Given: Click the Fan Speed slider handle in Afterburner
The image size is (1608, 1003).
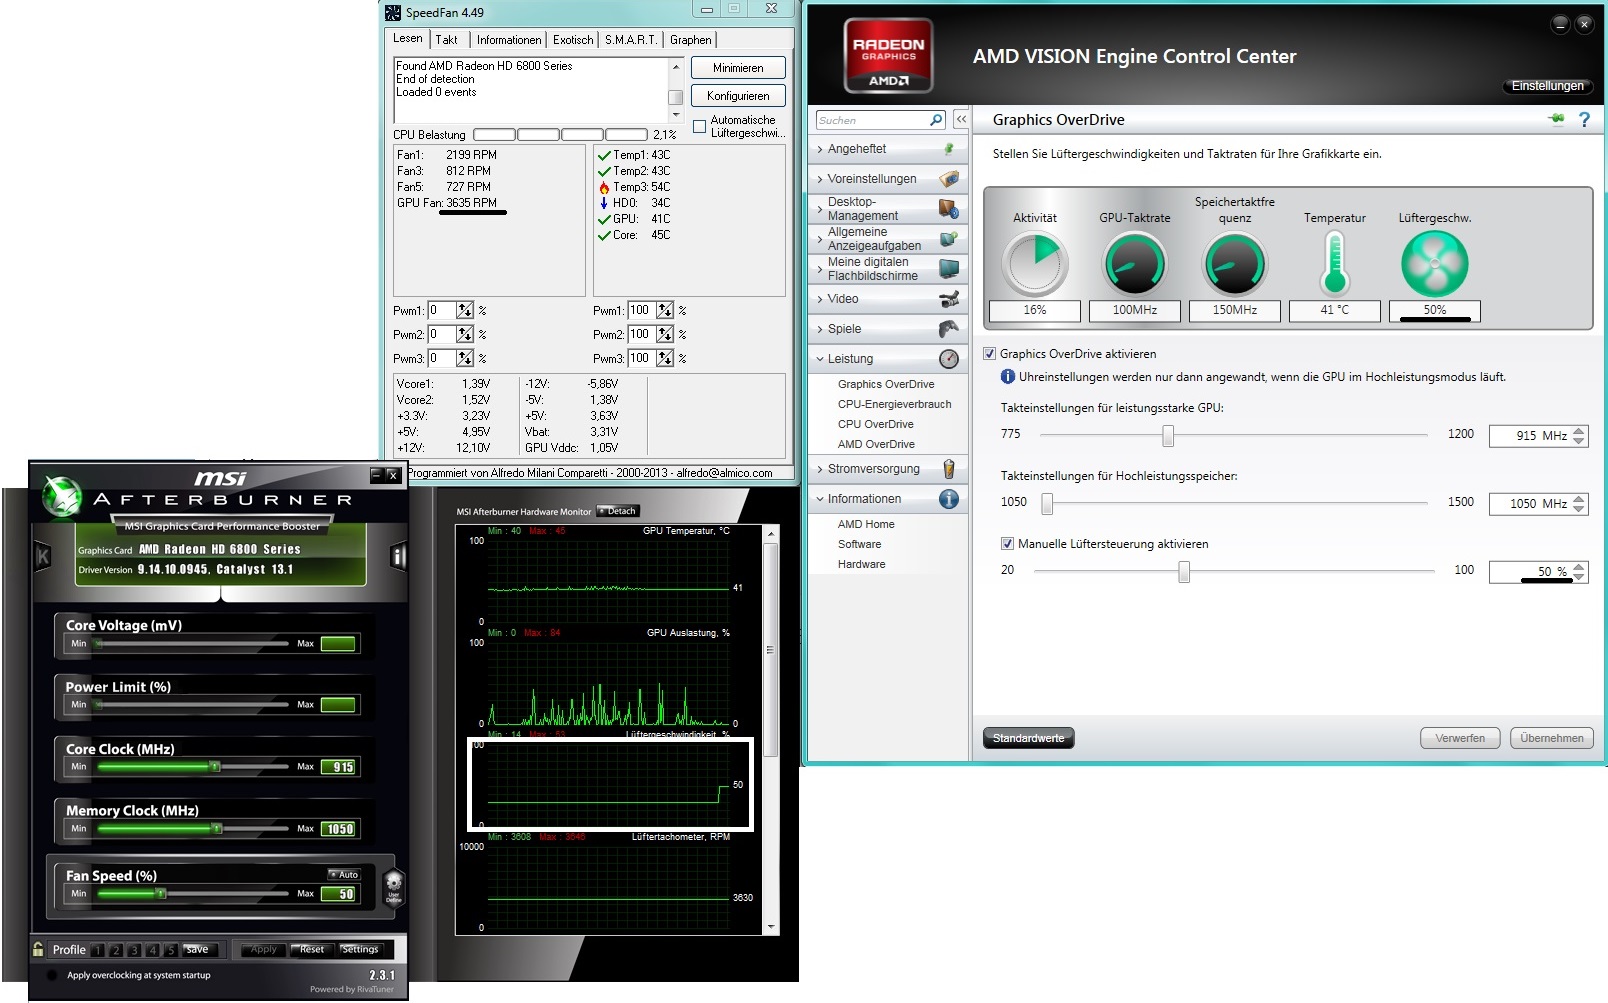Looking at the screenshot, I should pyautogui.click(x=161, y=894).
